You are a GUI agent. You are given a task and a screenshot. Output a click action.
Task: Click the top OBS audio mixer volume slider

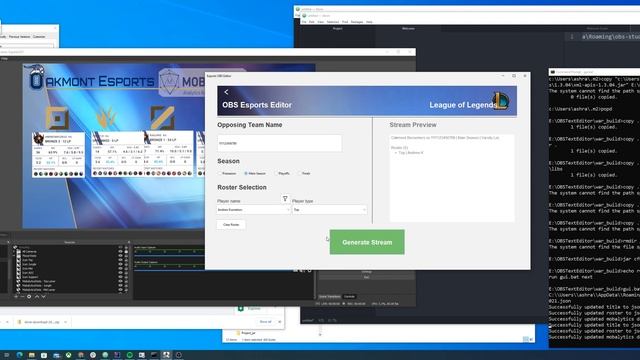[169, 256]
